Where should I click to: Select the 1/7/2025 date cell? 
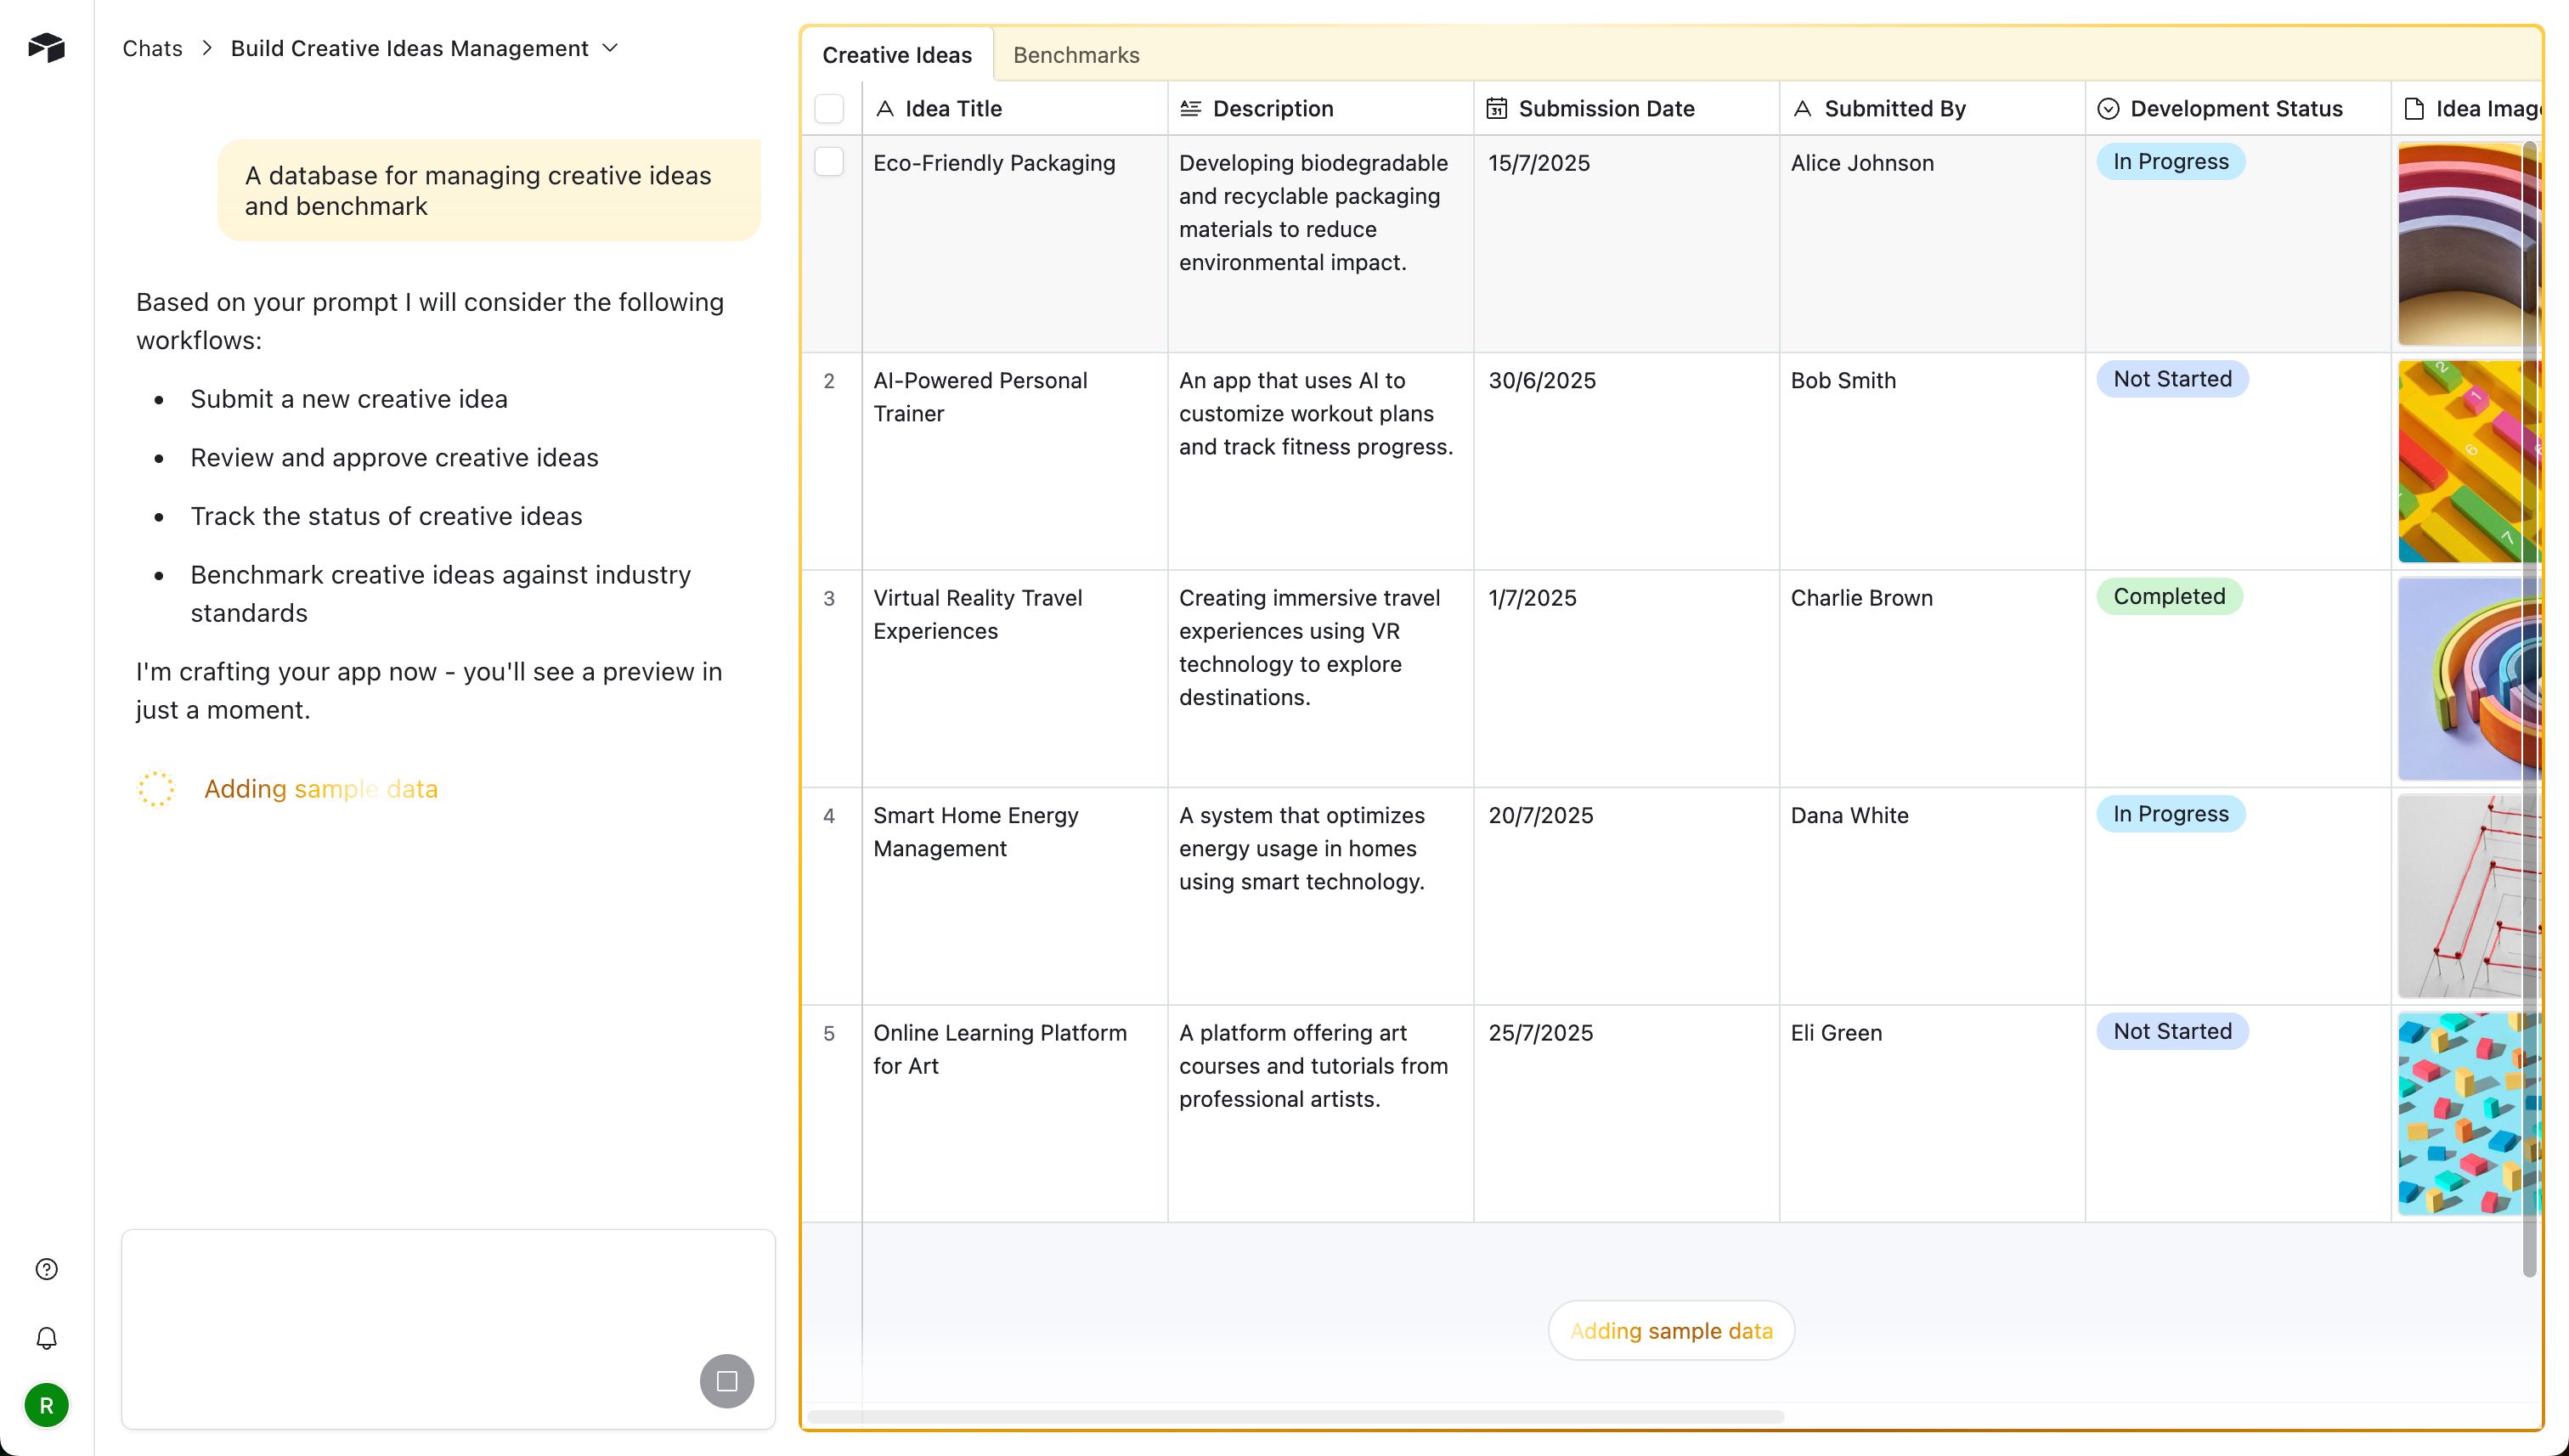(x=1627, y=679)
